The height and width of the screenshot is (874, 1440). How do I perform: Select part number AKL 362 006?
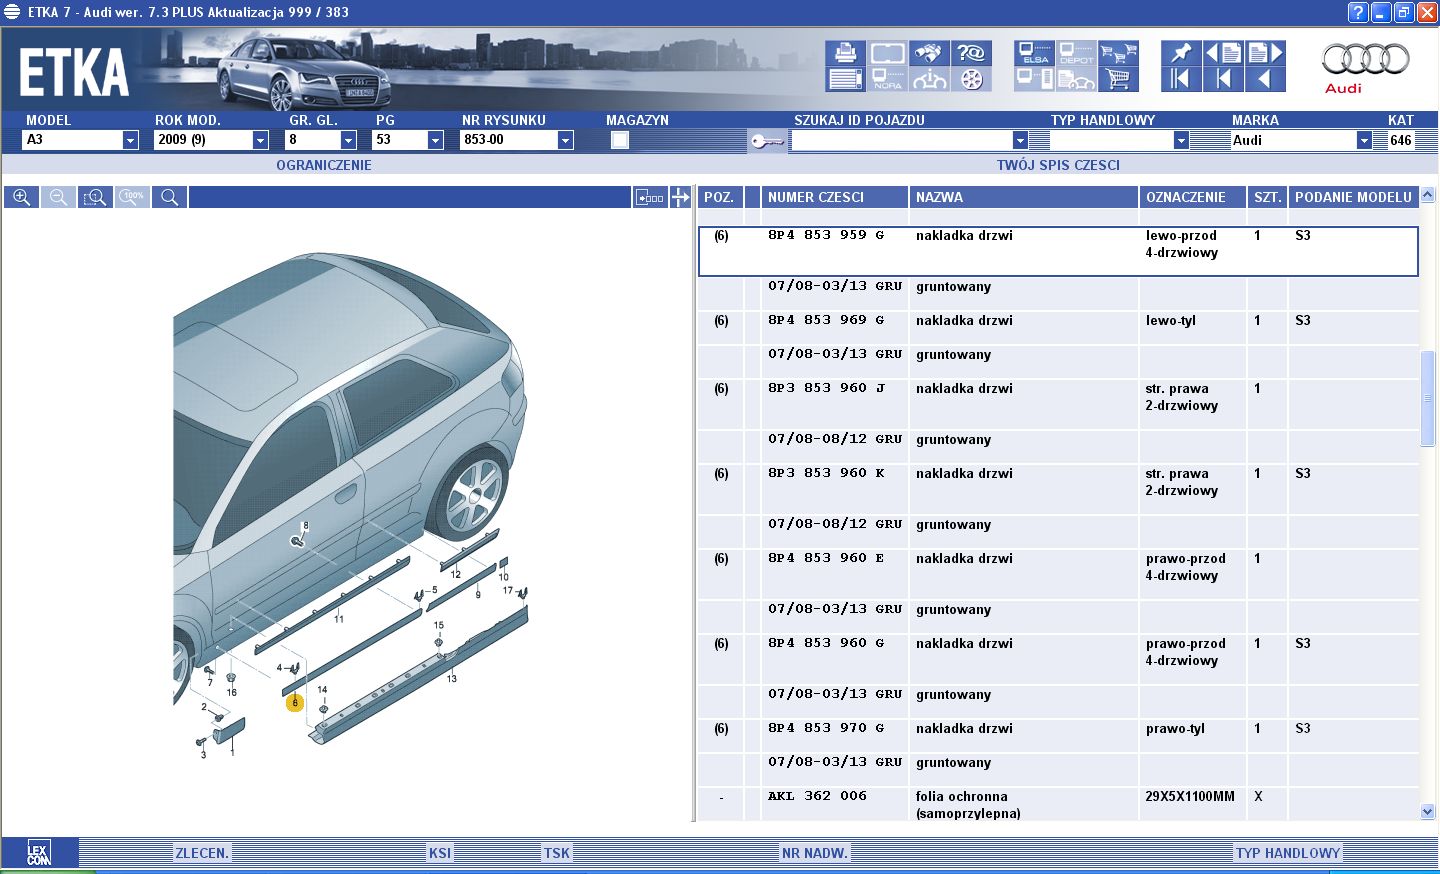click(817, 796)
